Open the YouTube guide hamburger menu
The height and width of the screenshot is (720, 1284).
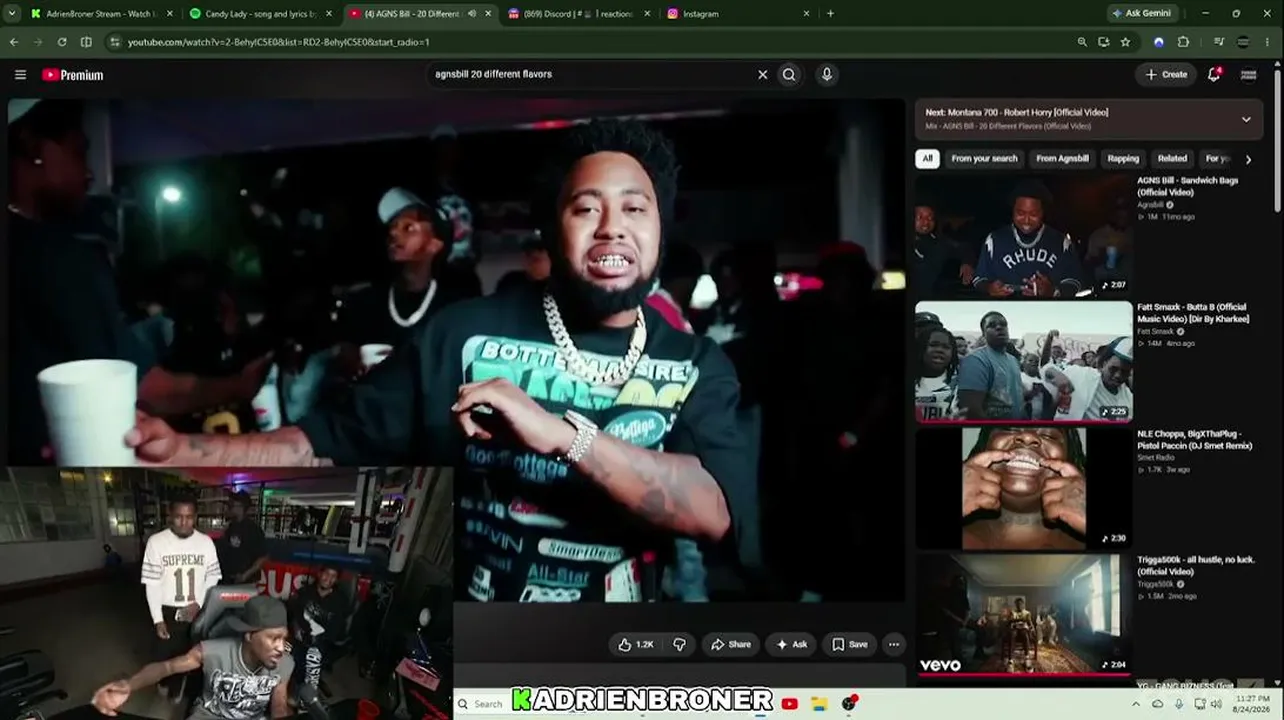click(20, 75)
